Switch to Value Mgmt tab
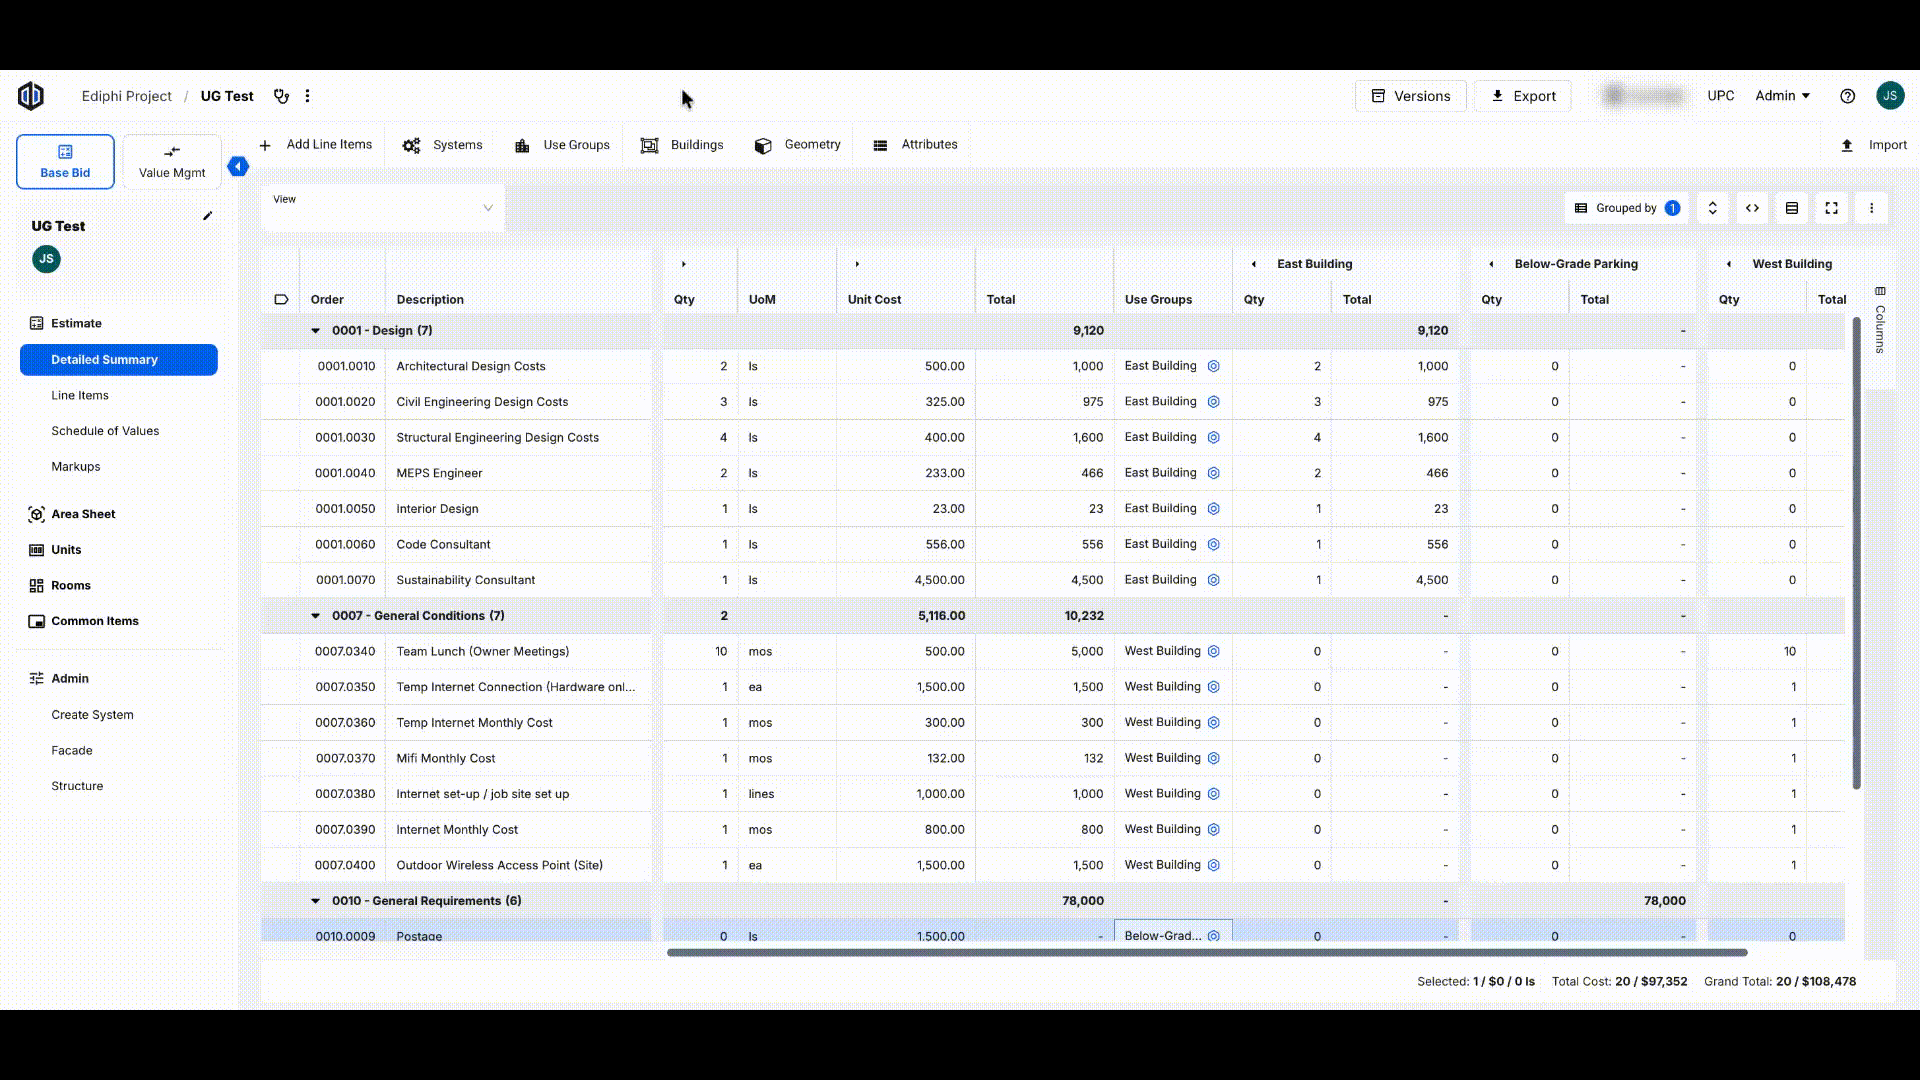Screen dimensions: 1920x1080 tap(172, 161)
